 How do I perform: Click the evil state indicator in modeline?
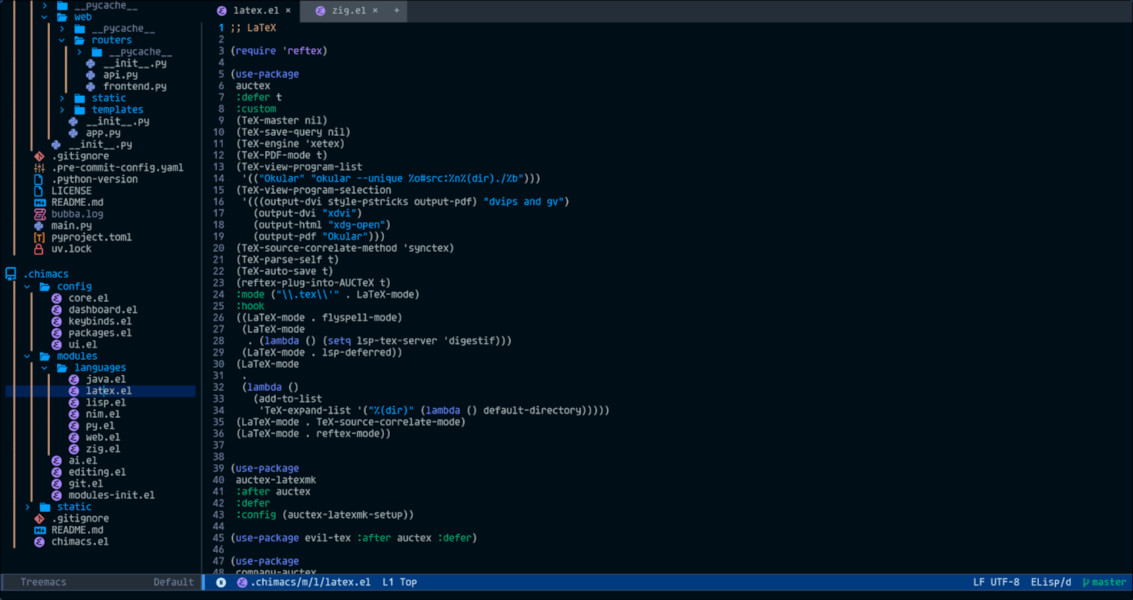pos(221,582)
